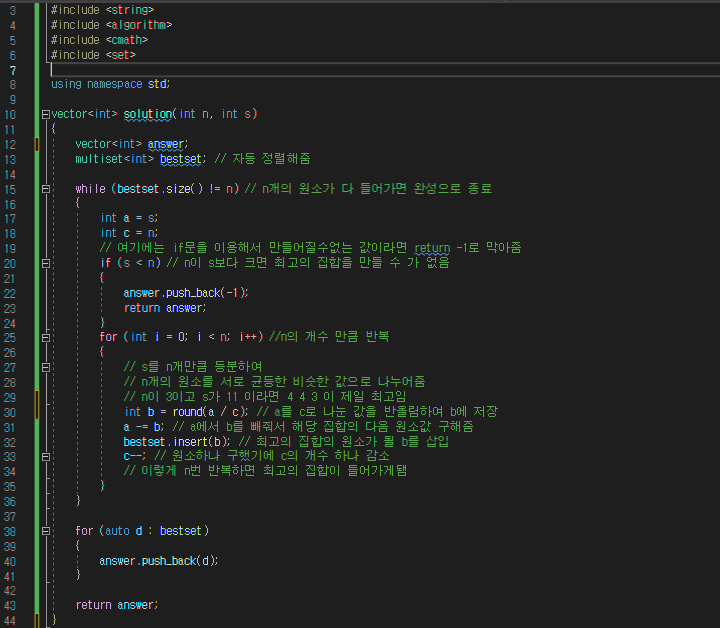Viewport: 720px width, 628px height.
Task: Click the 'solution' function name
Action: 148,114
